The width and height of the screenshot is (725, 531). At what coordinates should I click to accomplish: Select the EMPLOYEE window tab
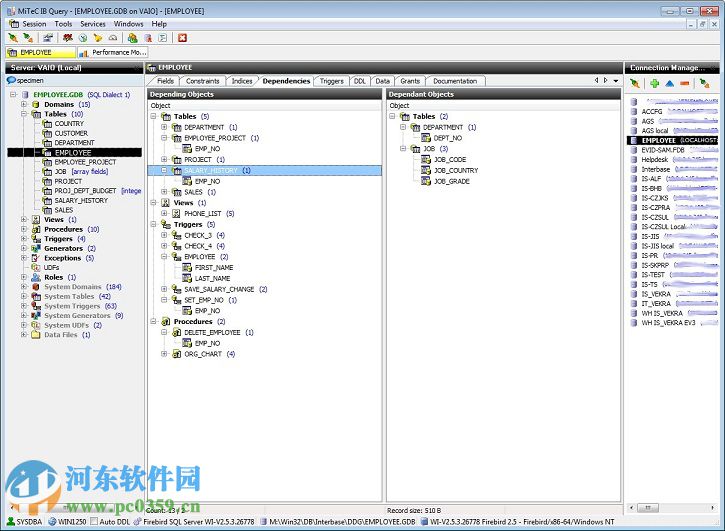[41, 53]
